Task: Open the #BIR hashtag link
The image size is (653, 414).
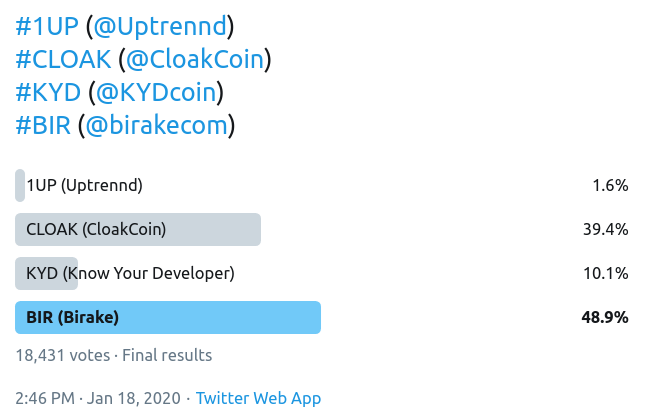Action: (x=43, y=125)
